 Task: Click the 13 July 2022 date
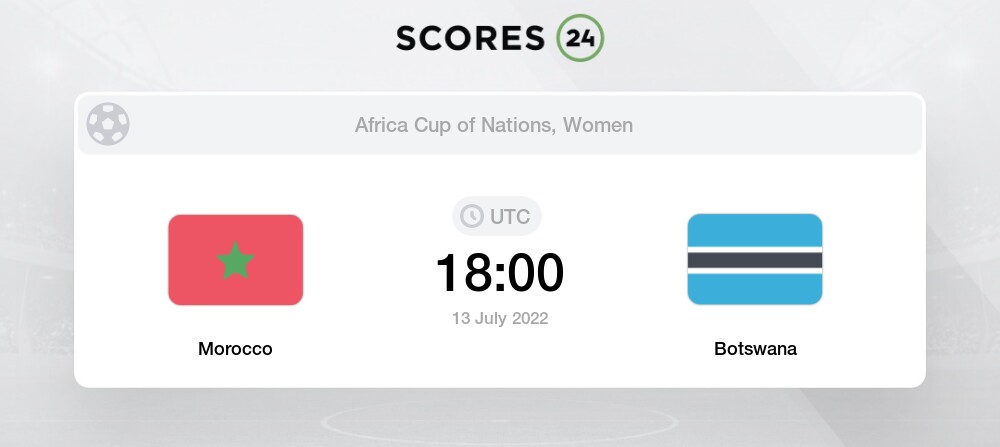coord(499,319)
